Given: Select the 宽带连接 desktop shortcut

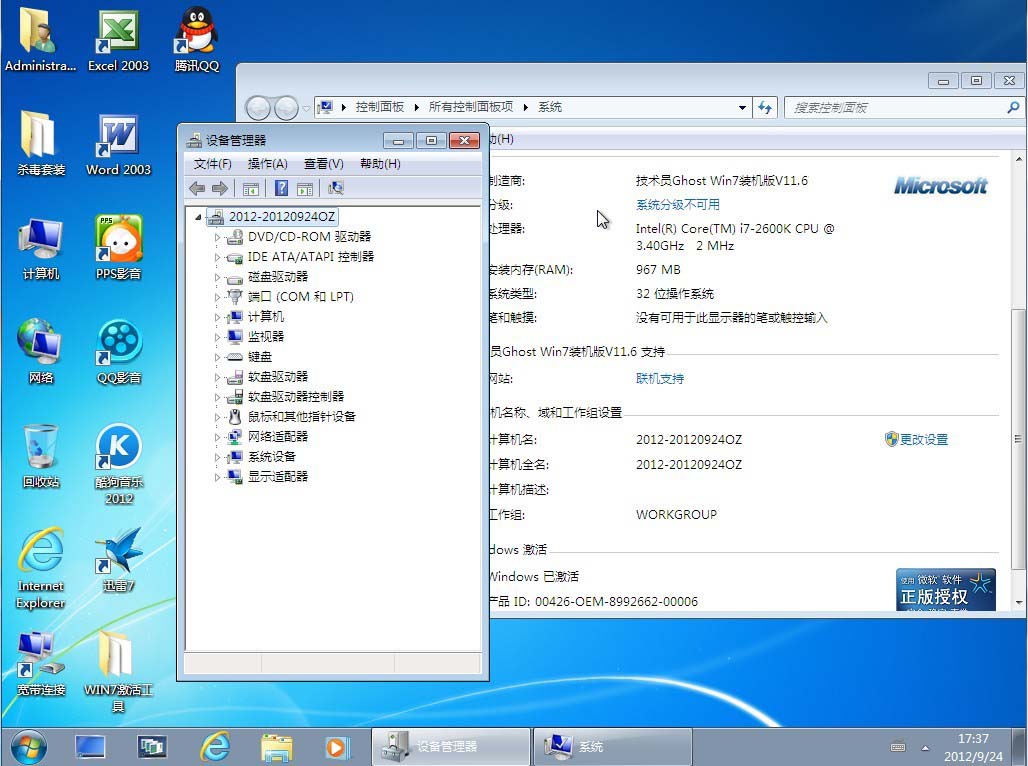Looking at the screenshot, I should point(41,663).
